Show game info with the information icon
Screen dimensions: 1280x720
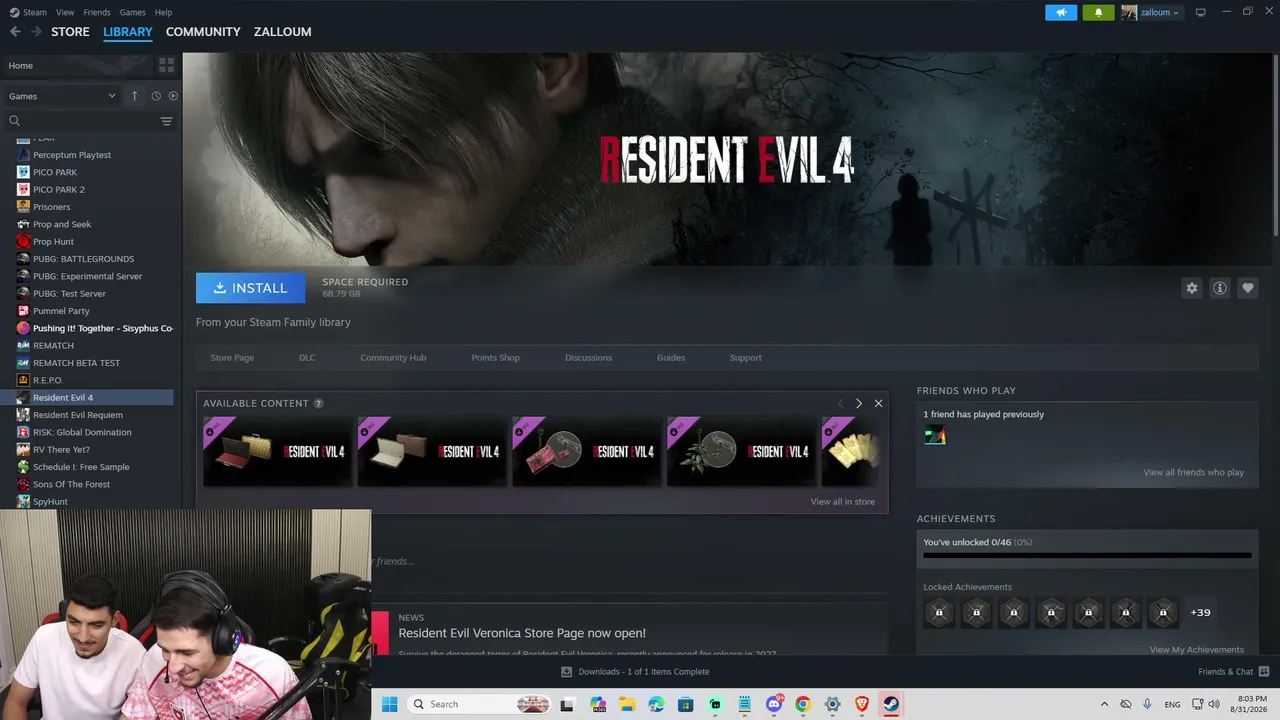[x=1219, y=288]
